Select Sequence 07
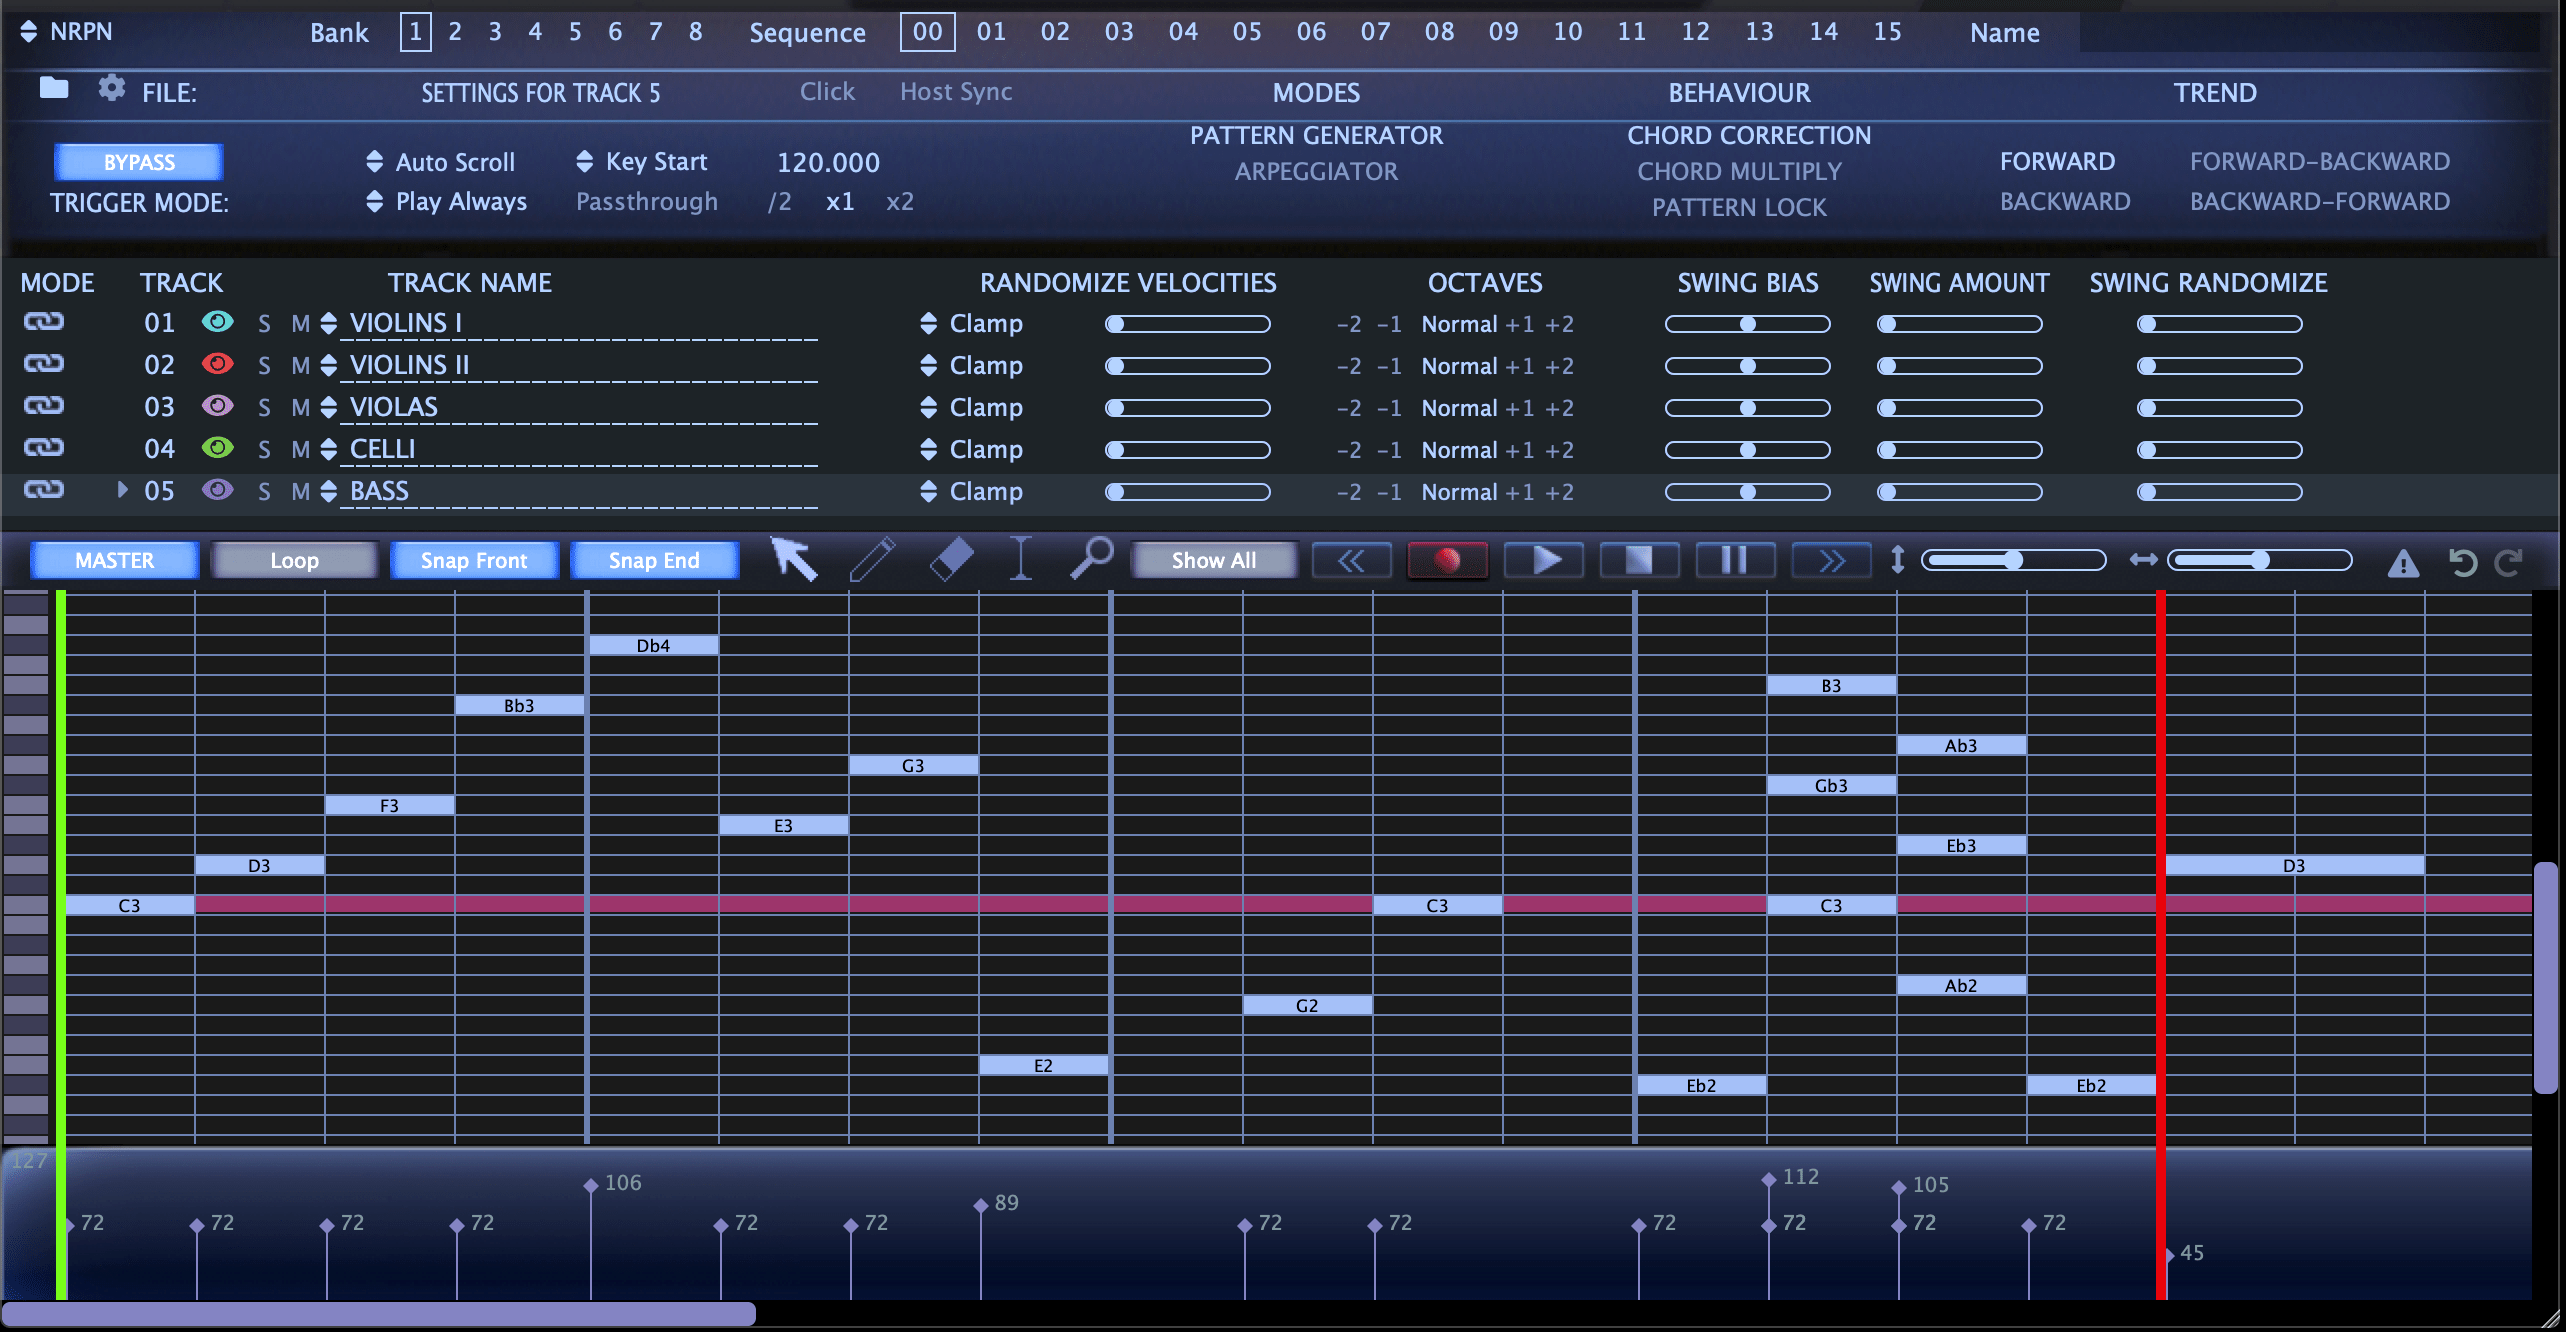This screenshot has width=2566, height=1332. (1375, 31)
